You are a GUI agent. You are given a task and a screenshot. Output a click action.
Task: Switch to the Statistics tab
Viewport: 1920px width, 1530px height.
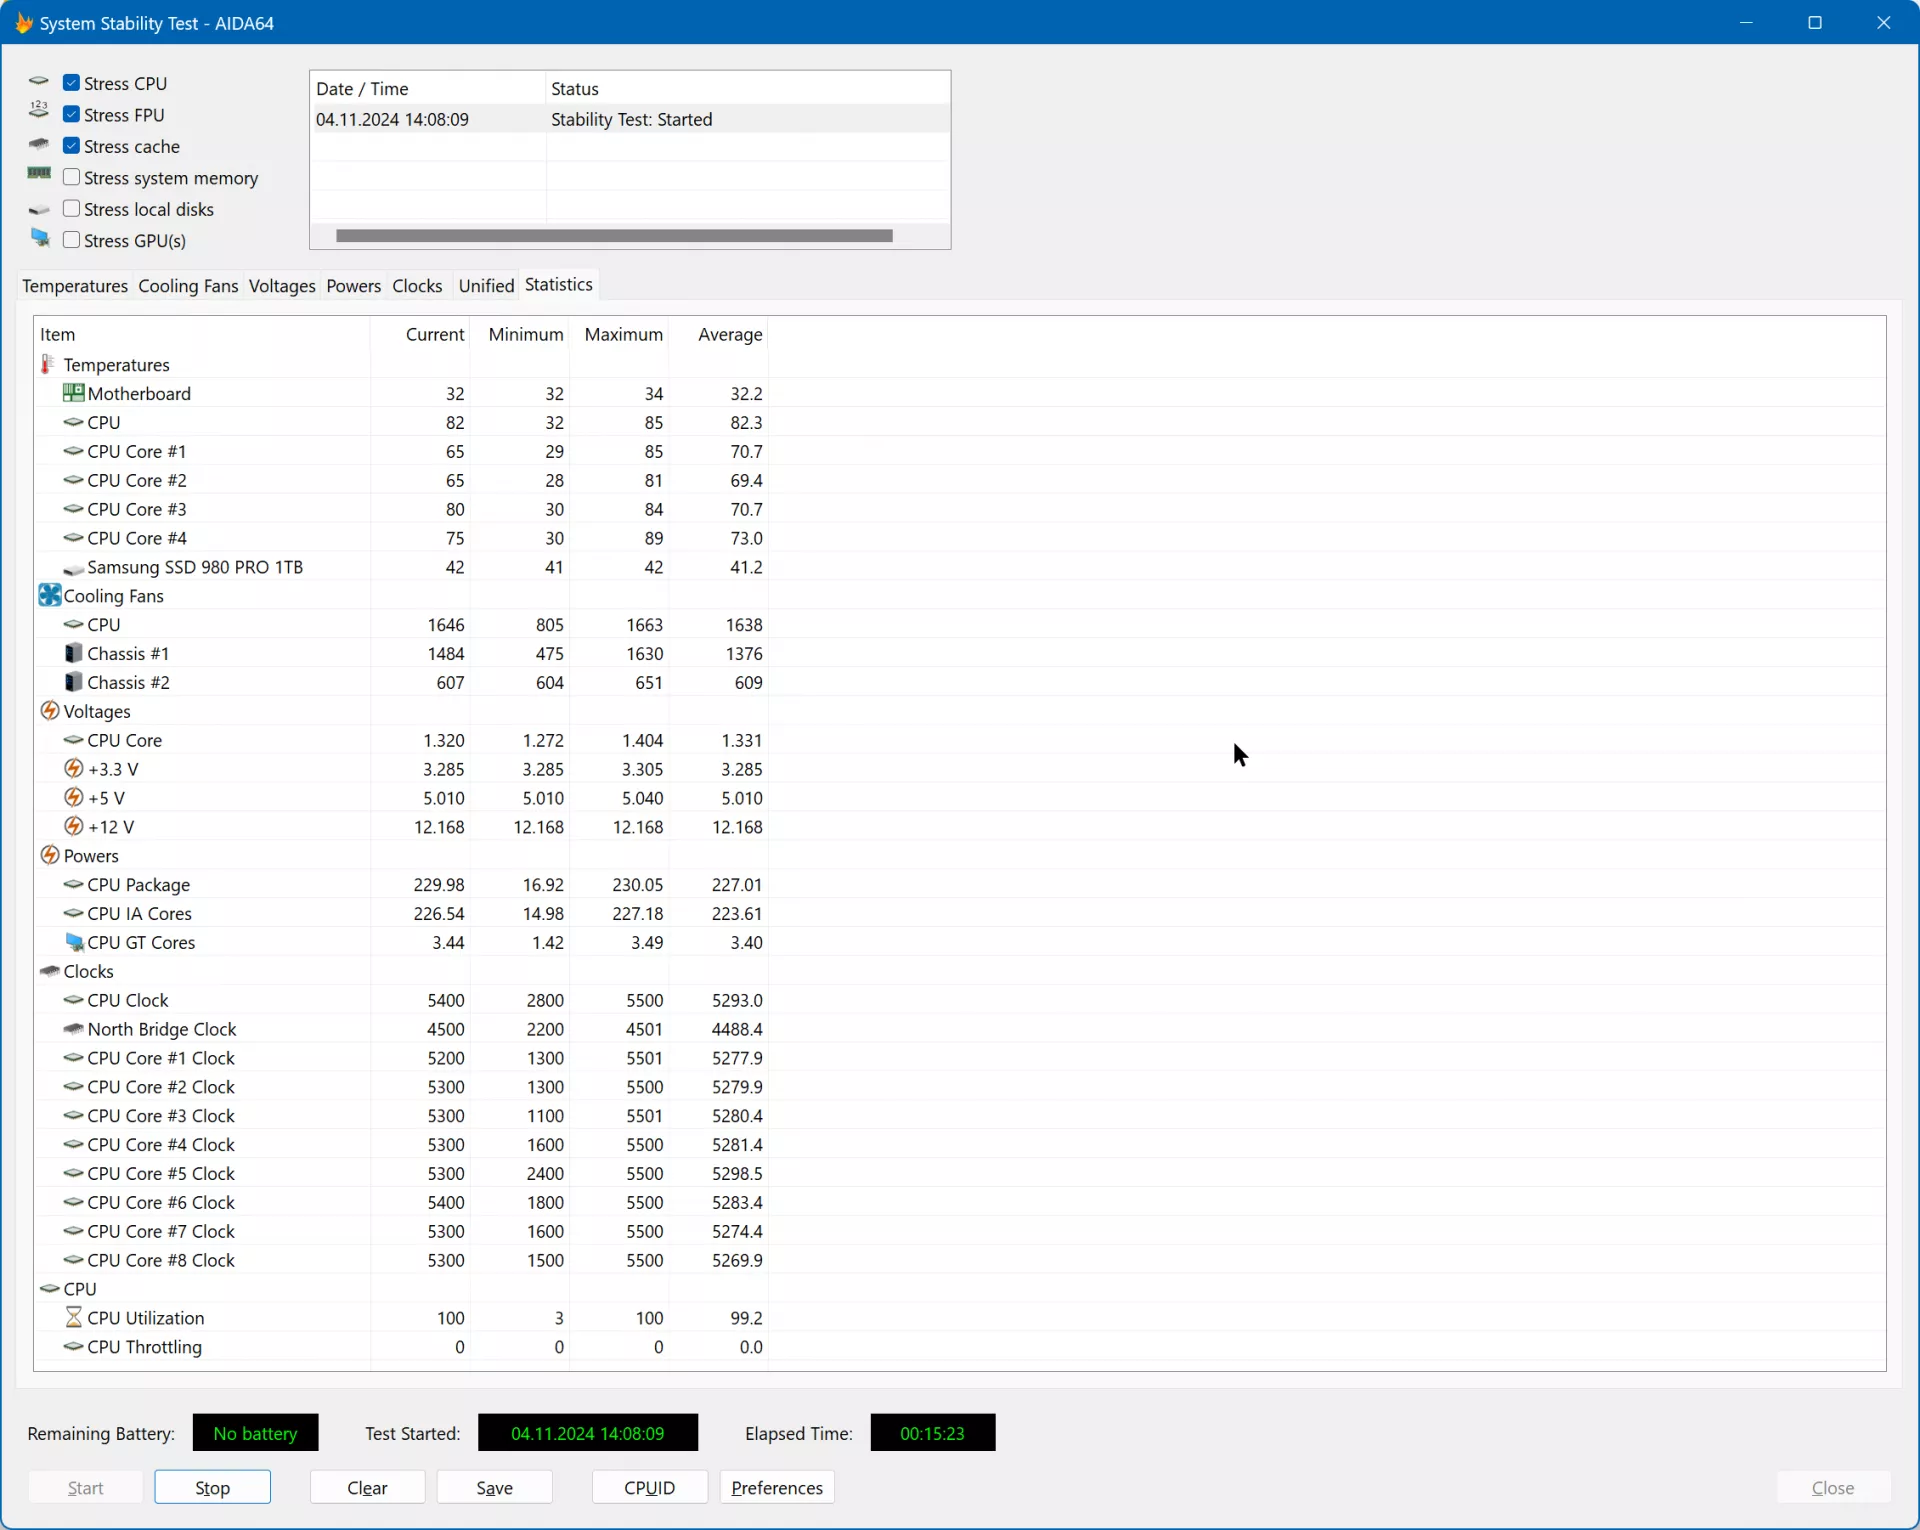pyautogui.click(x=557, y=284)
